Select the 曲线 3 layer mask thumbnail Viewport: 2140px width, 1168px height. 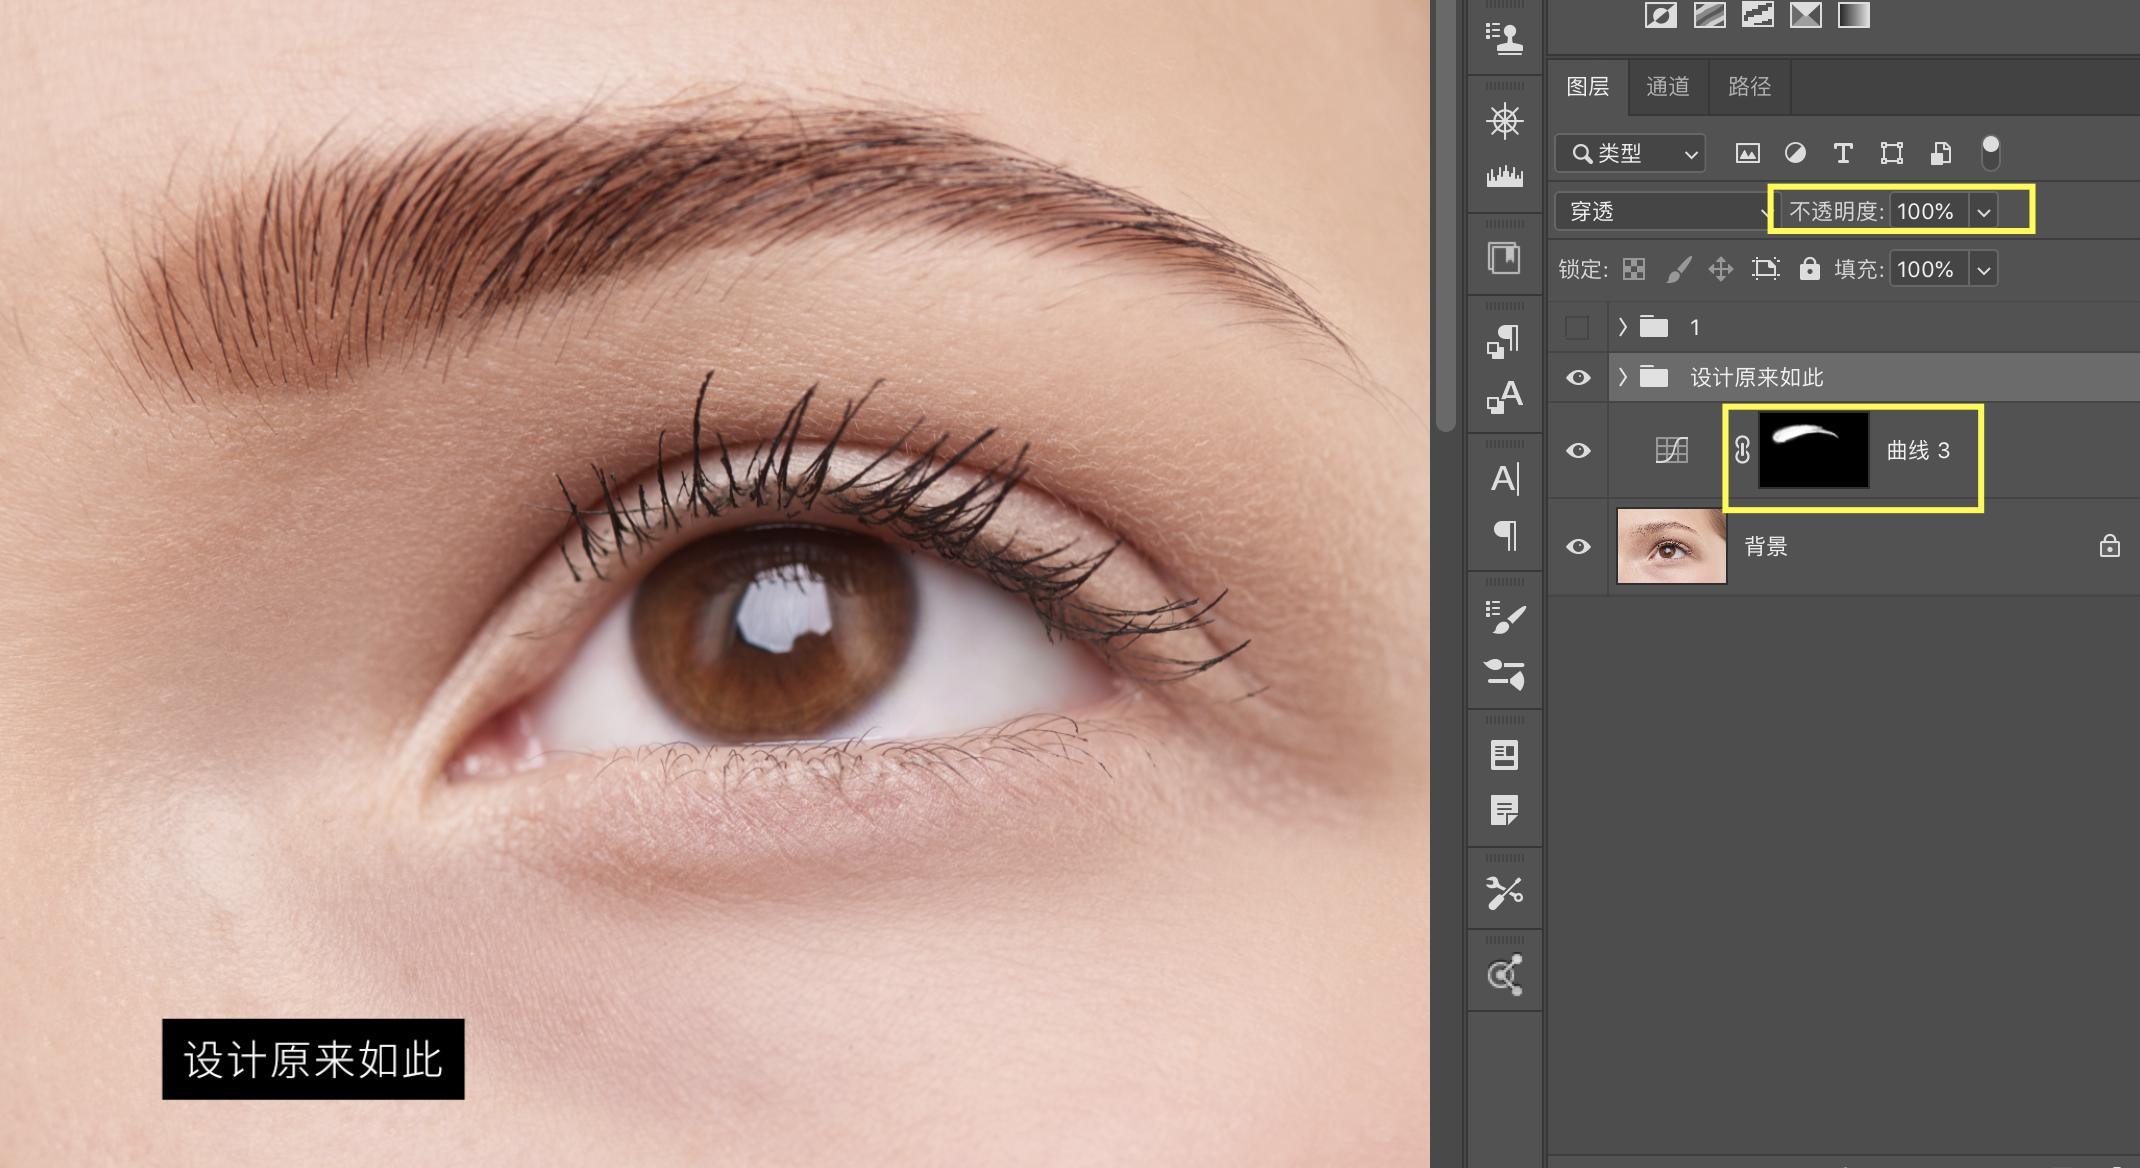pyautogui.click(x=1813, y=450)
